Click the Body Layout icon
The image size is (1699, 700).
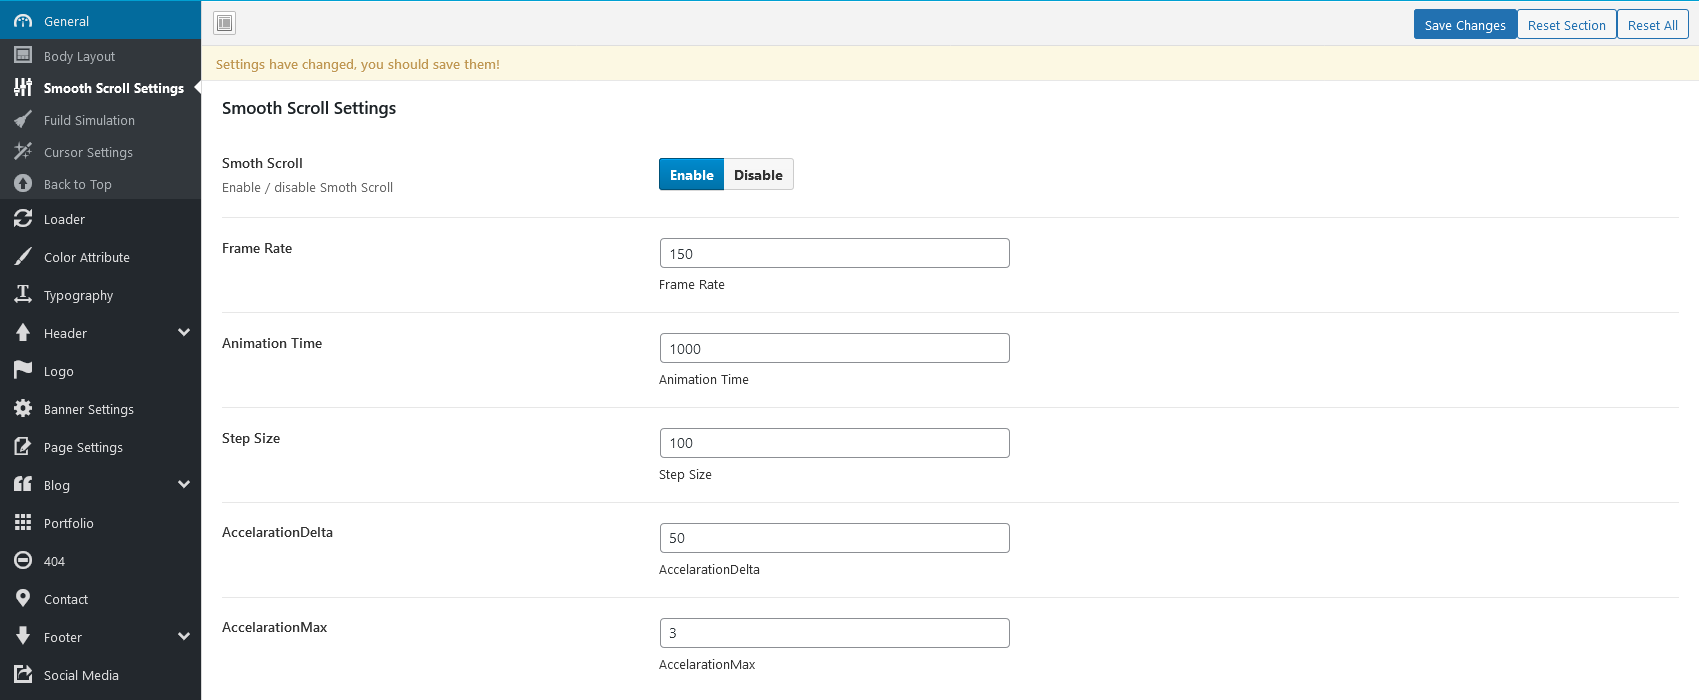pyautogui.click(x=23, y=55)
